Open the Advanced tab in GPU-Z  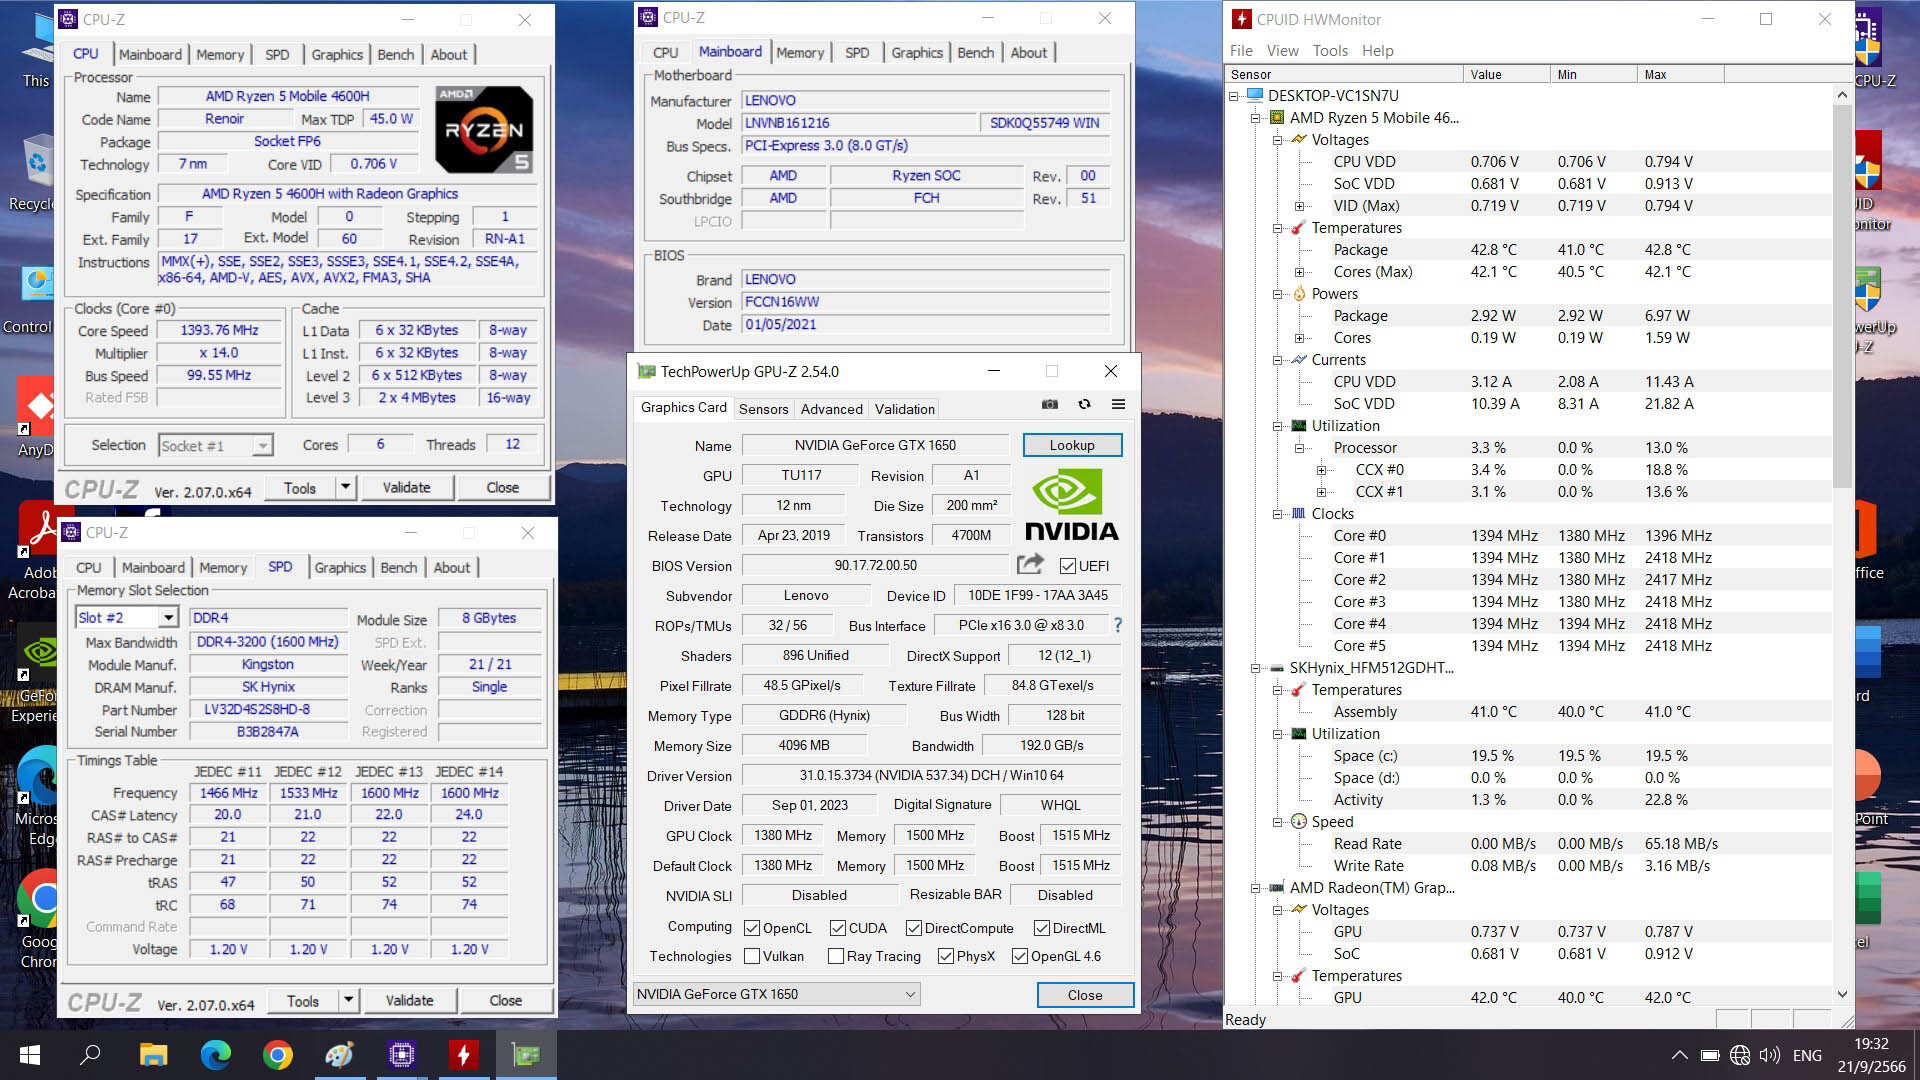[x=831, y=409]
